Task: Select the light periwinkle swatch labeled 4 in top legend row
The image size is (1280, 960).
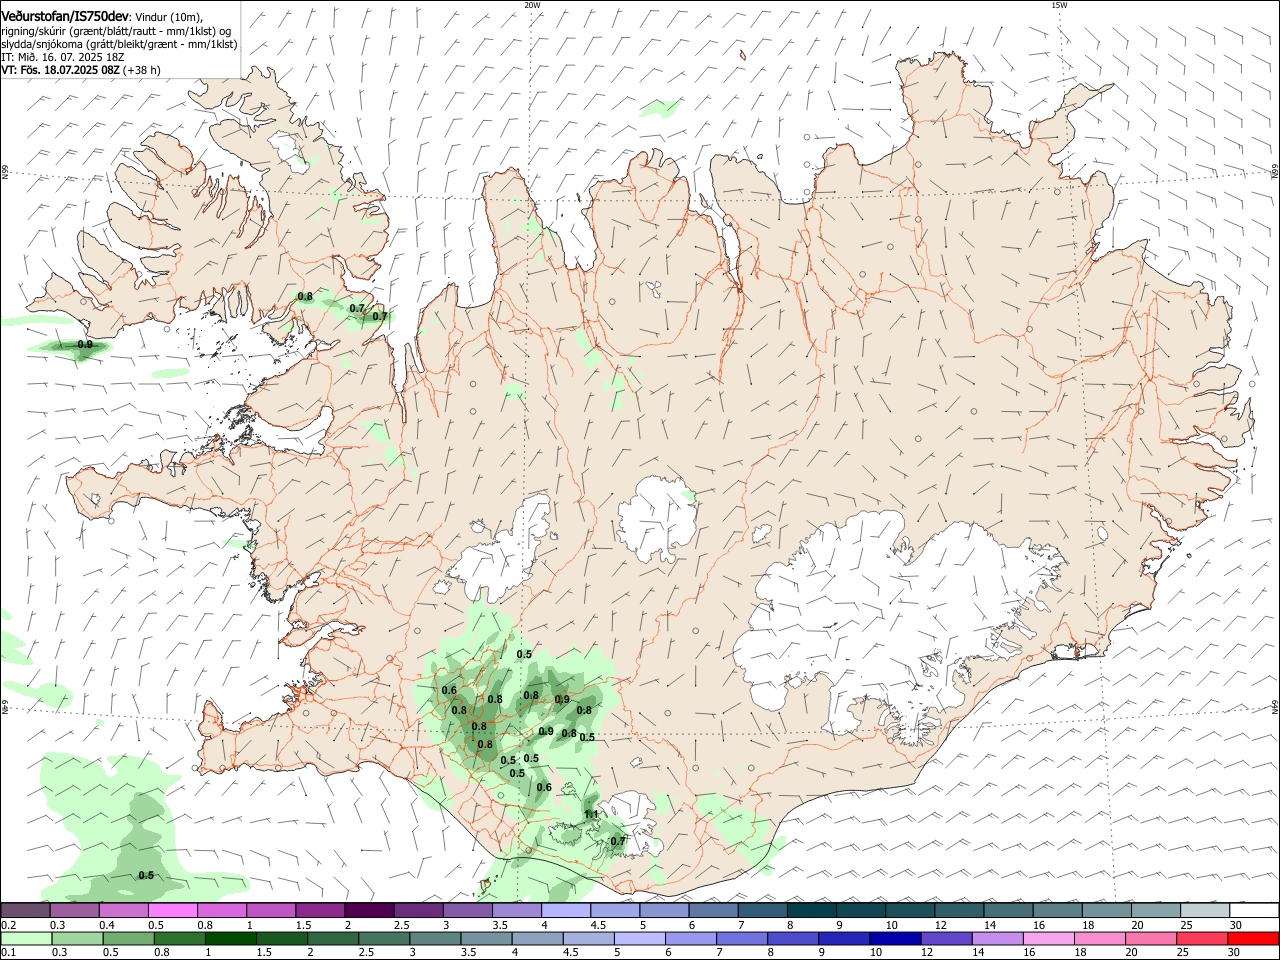Action: click(x=566, y=911)
